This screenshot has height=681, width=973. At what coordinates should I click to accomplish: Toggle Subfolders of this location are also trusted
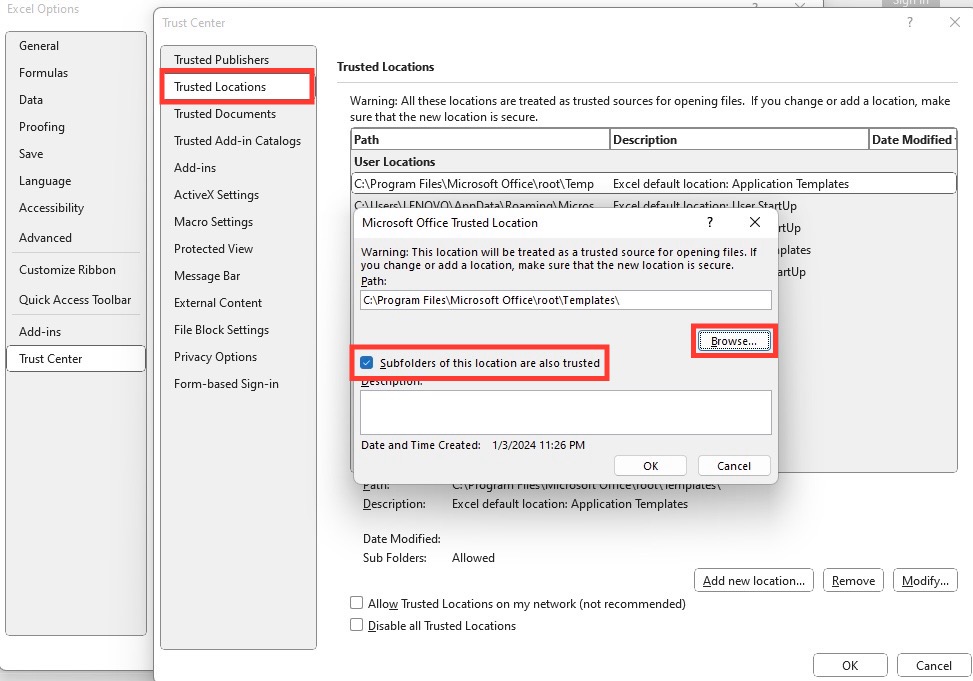pyautogui.click(x=367, y=363)
